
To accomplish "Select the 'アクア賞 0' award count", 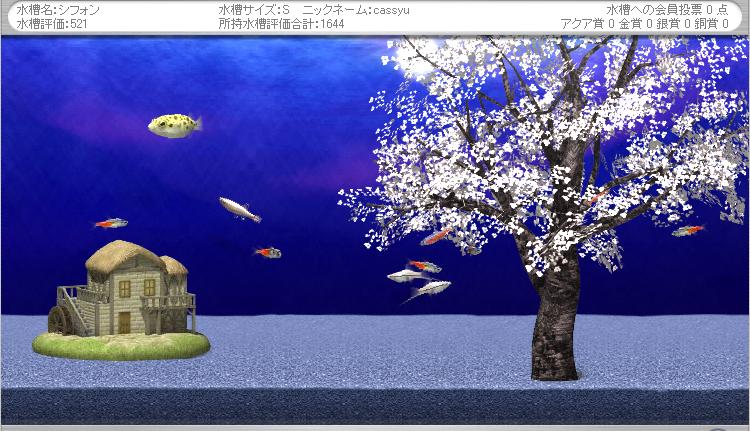I will pyautogui.click(x=587, y=23).
